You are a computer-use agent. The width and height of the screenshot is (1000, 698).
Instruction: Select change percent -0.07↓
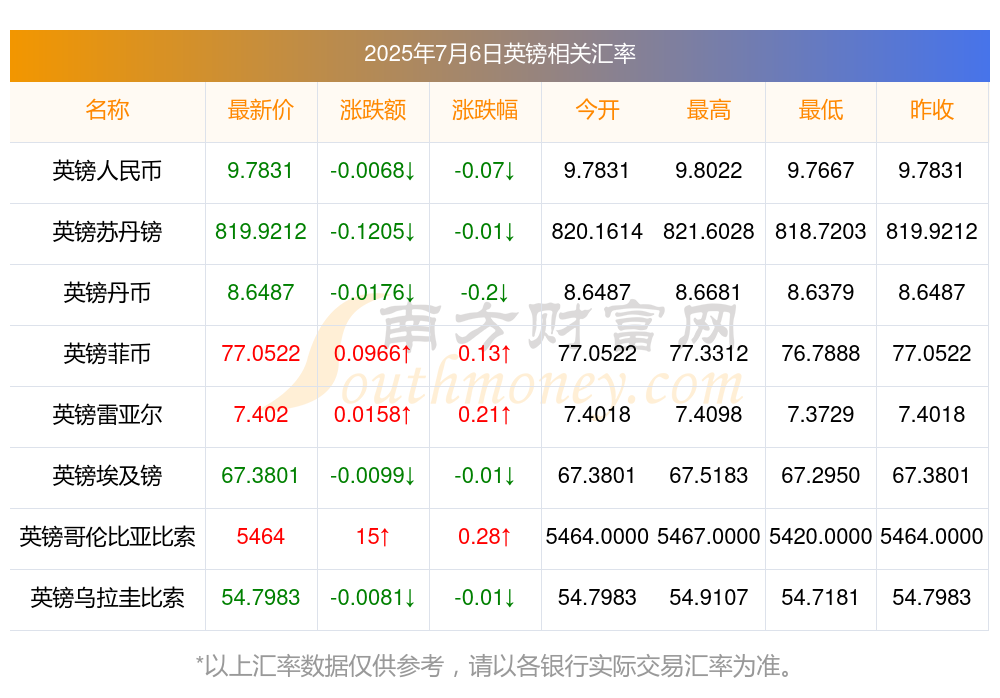[x=485, y=170]
